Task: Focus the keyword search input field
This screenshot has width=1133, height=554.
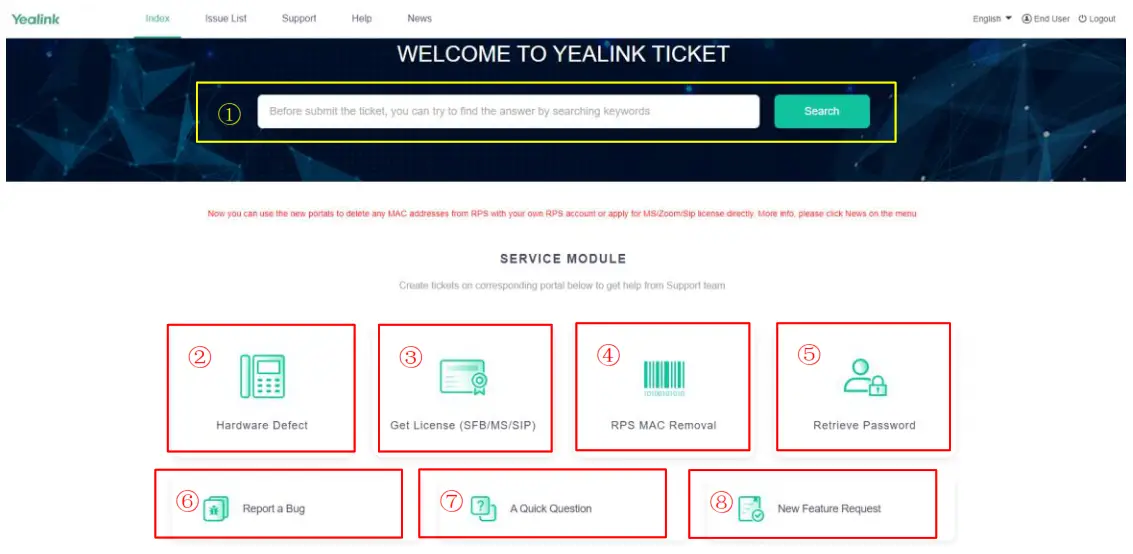Action: tap(508, 111)
